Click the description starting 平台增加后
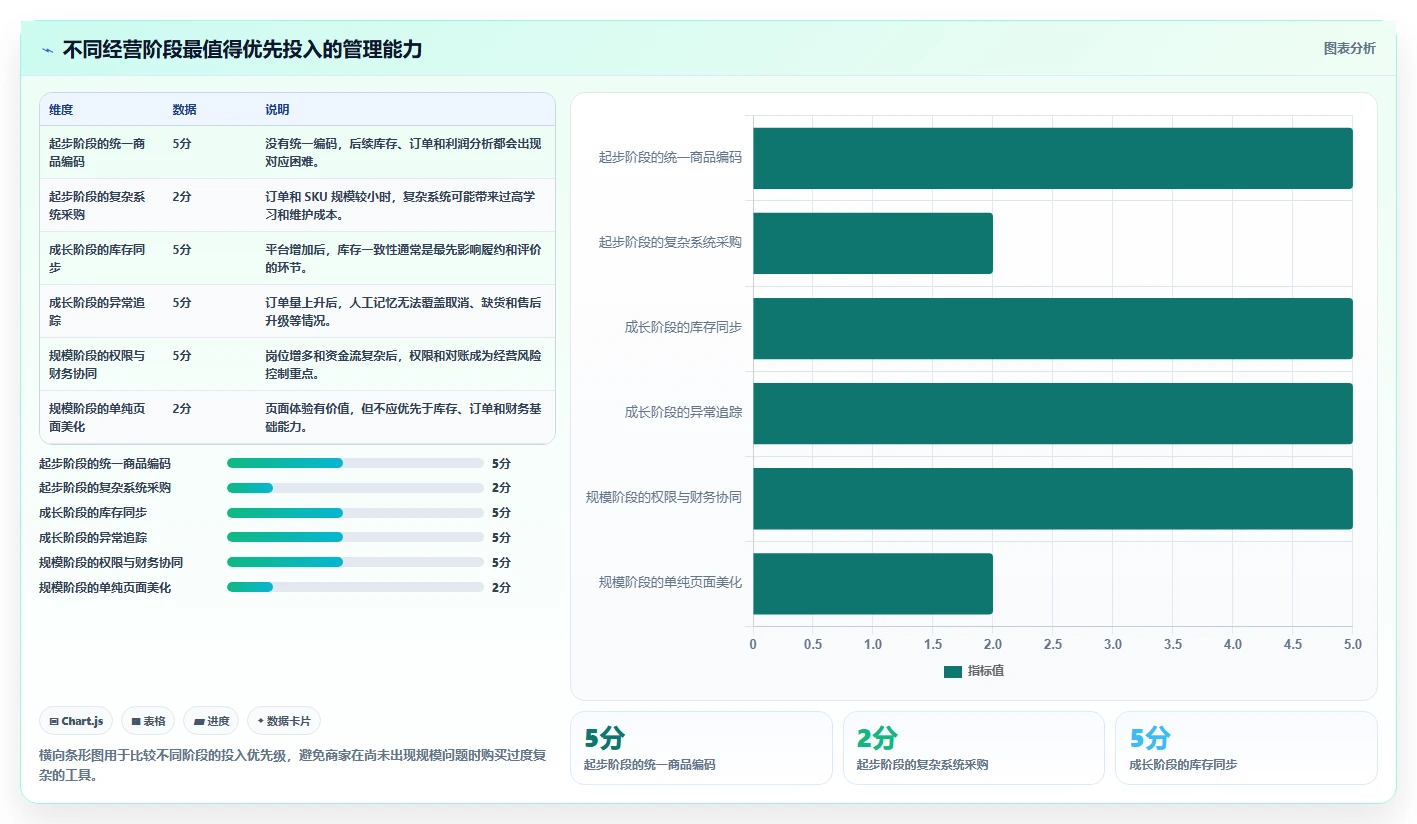 pos(403,258)
